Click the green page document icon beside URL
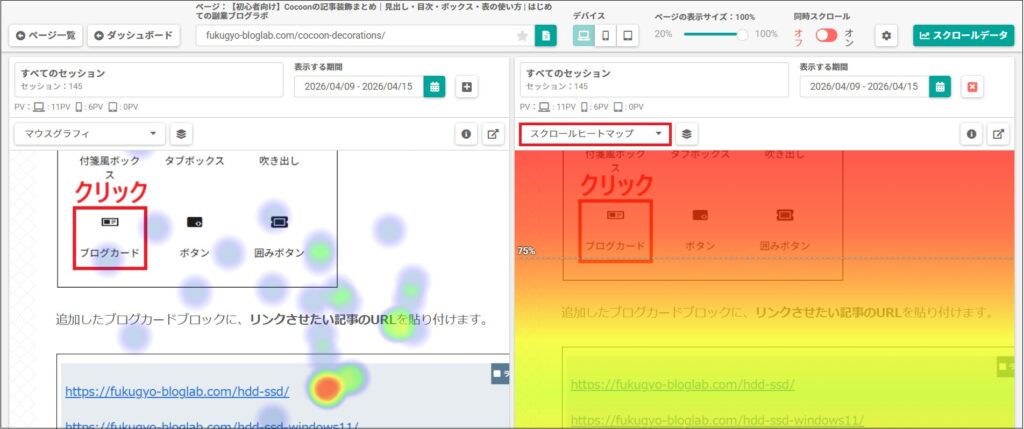The height and width of the screenshot is (429, 1024). pyautogui.click(x=546, y=35)
